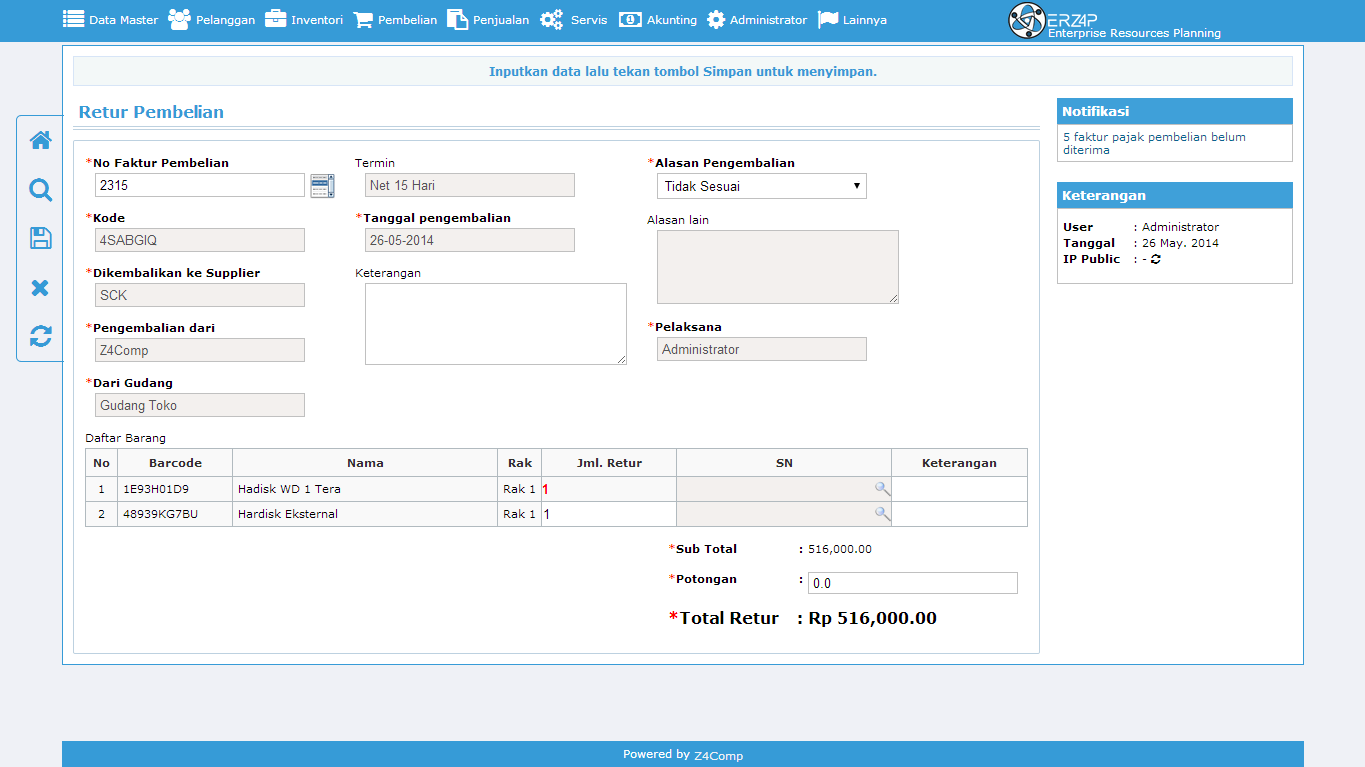Click the Home icon in left sidebar
This screenshot has height=767, width=1365.
[40, 140]
